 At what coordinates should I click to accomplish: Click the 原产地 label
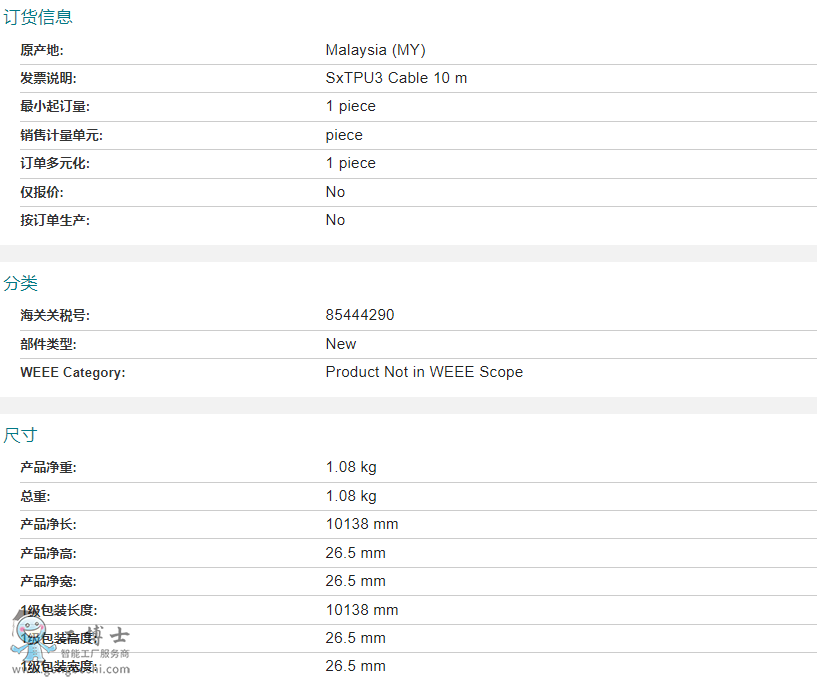pos(42,50)
